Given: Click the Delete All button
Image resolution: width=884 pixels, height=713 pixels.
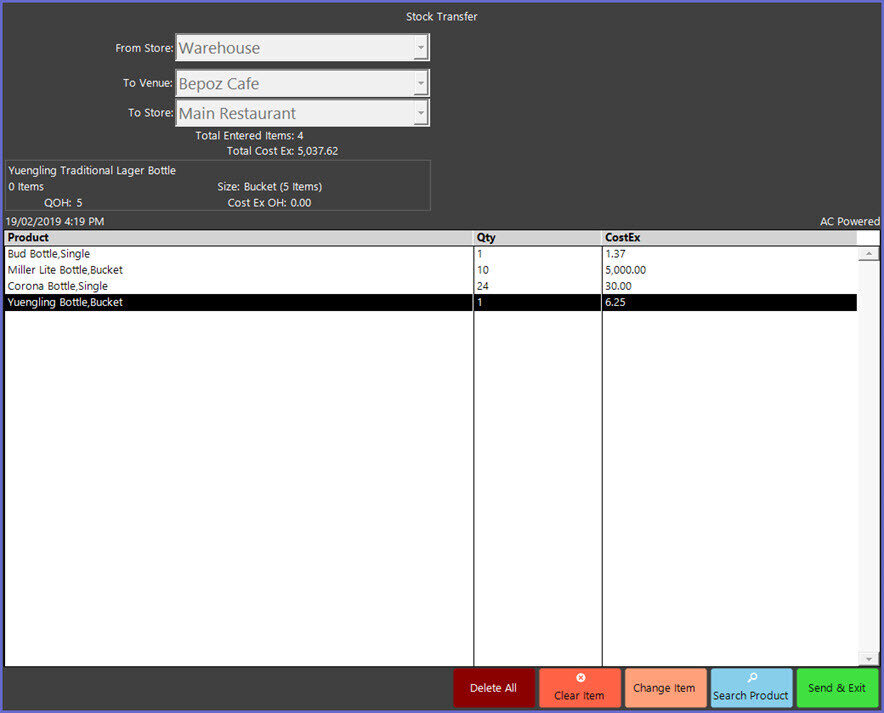Looking at the screenshot, I should pyautogui.click(x=494, y=688).
